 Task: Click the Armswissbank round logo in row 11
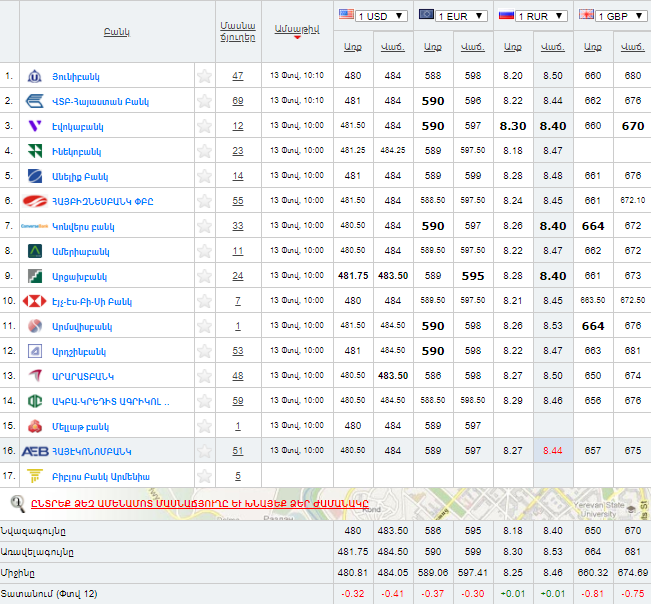(x=34, y=326)
